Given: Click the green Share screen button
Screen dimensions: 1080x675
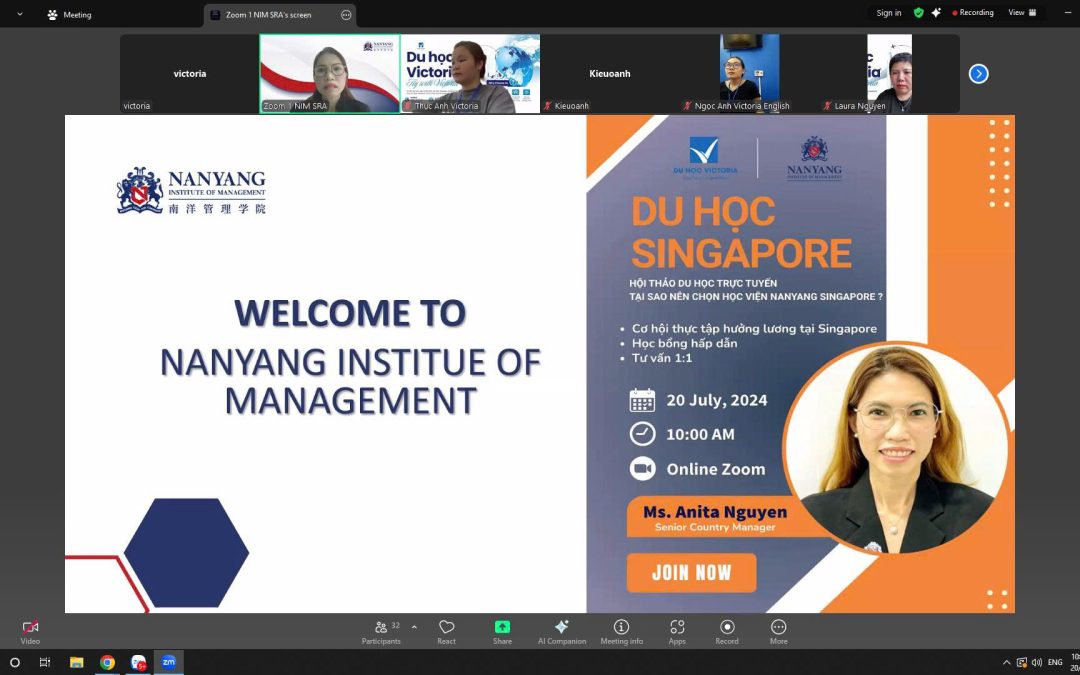Looking at the screenshot, I should (x=502, y=632).
